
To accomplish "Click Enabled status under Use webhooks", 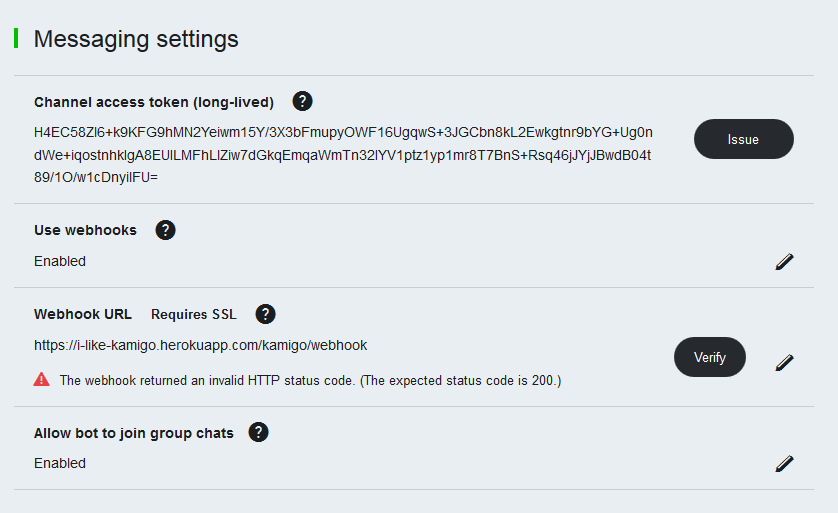I will [60, 261].
